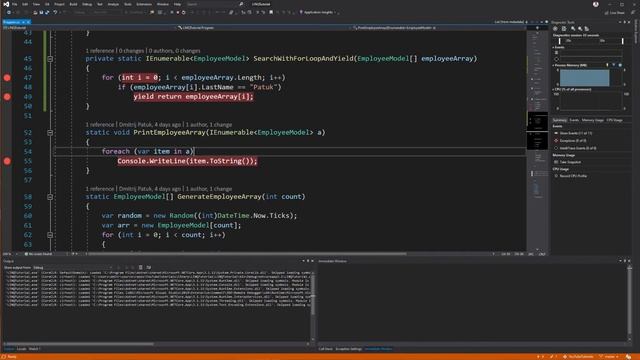Screen dimensions: 640x360
Task: Close the Program.cs document tab
Action: 28,22
